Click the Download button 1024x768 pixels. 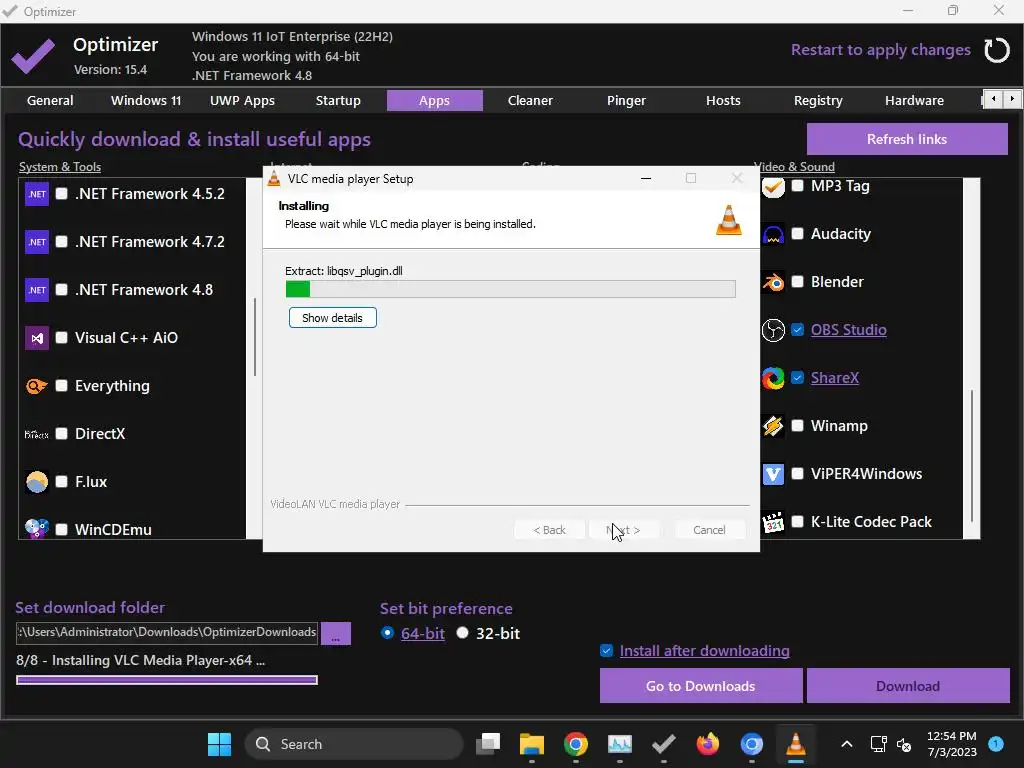point(908,686)
